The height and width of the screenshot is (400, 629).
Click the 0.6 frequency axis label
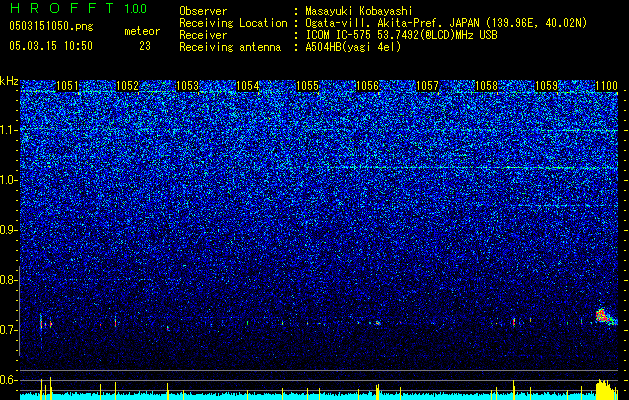(8, 380)
